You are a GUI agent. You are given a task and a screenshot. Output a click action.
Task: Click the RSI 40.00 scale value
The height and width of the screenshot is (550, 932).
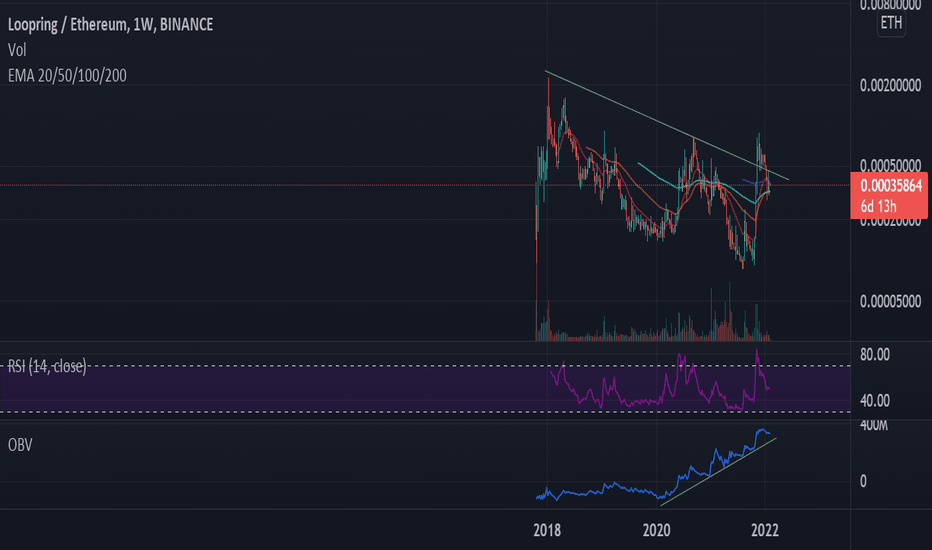874,401
